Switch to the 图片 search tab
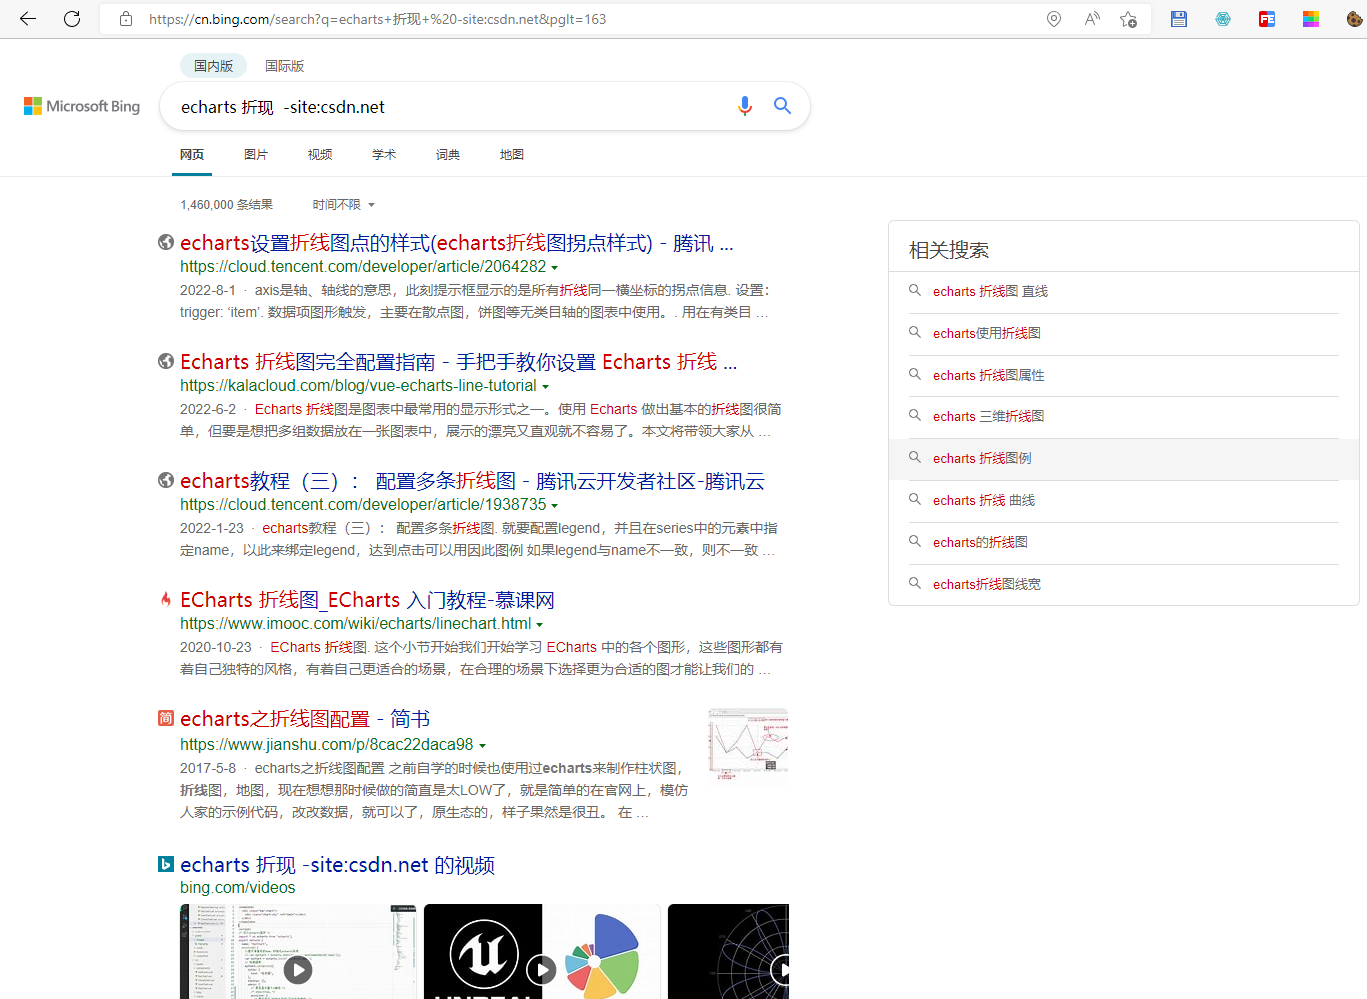This screenshot has width=1367, height=999. (x=256, y=154)
